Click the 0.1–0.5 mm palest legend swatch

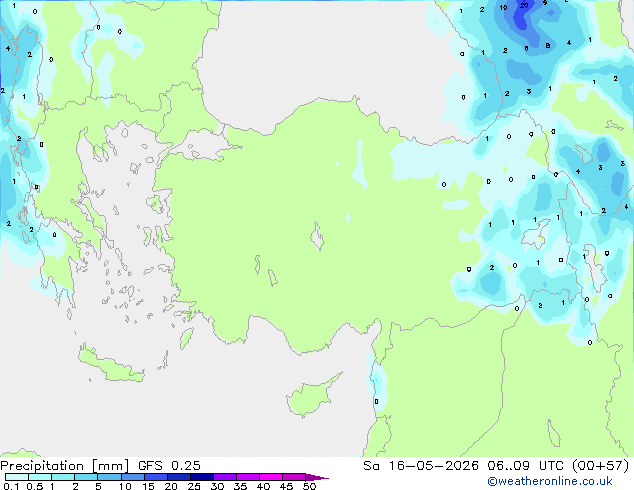[x=17, y=477]
